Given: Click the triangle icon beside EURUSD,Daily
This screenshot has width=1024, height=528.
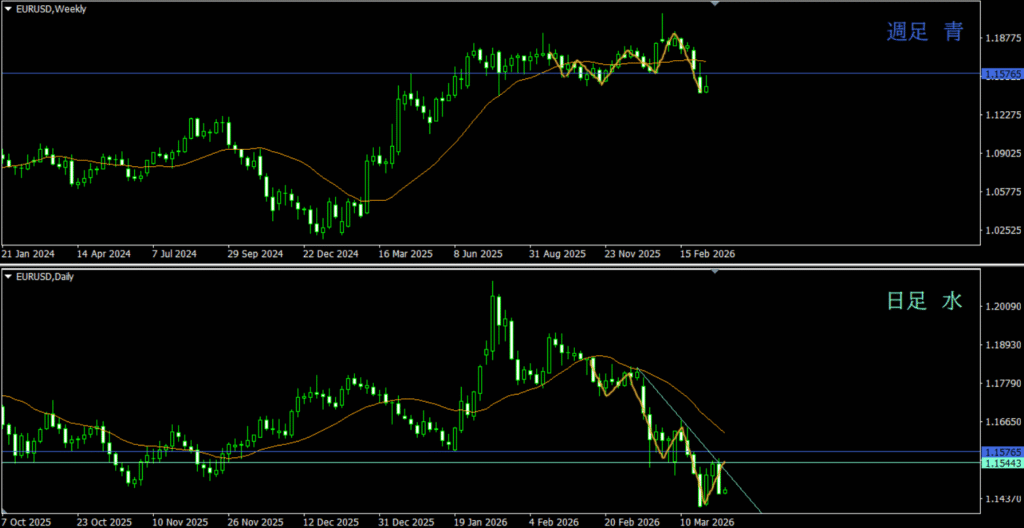Looking at the screenshot, I should [x=8, y=276].
